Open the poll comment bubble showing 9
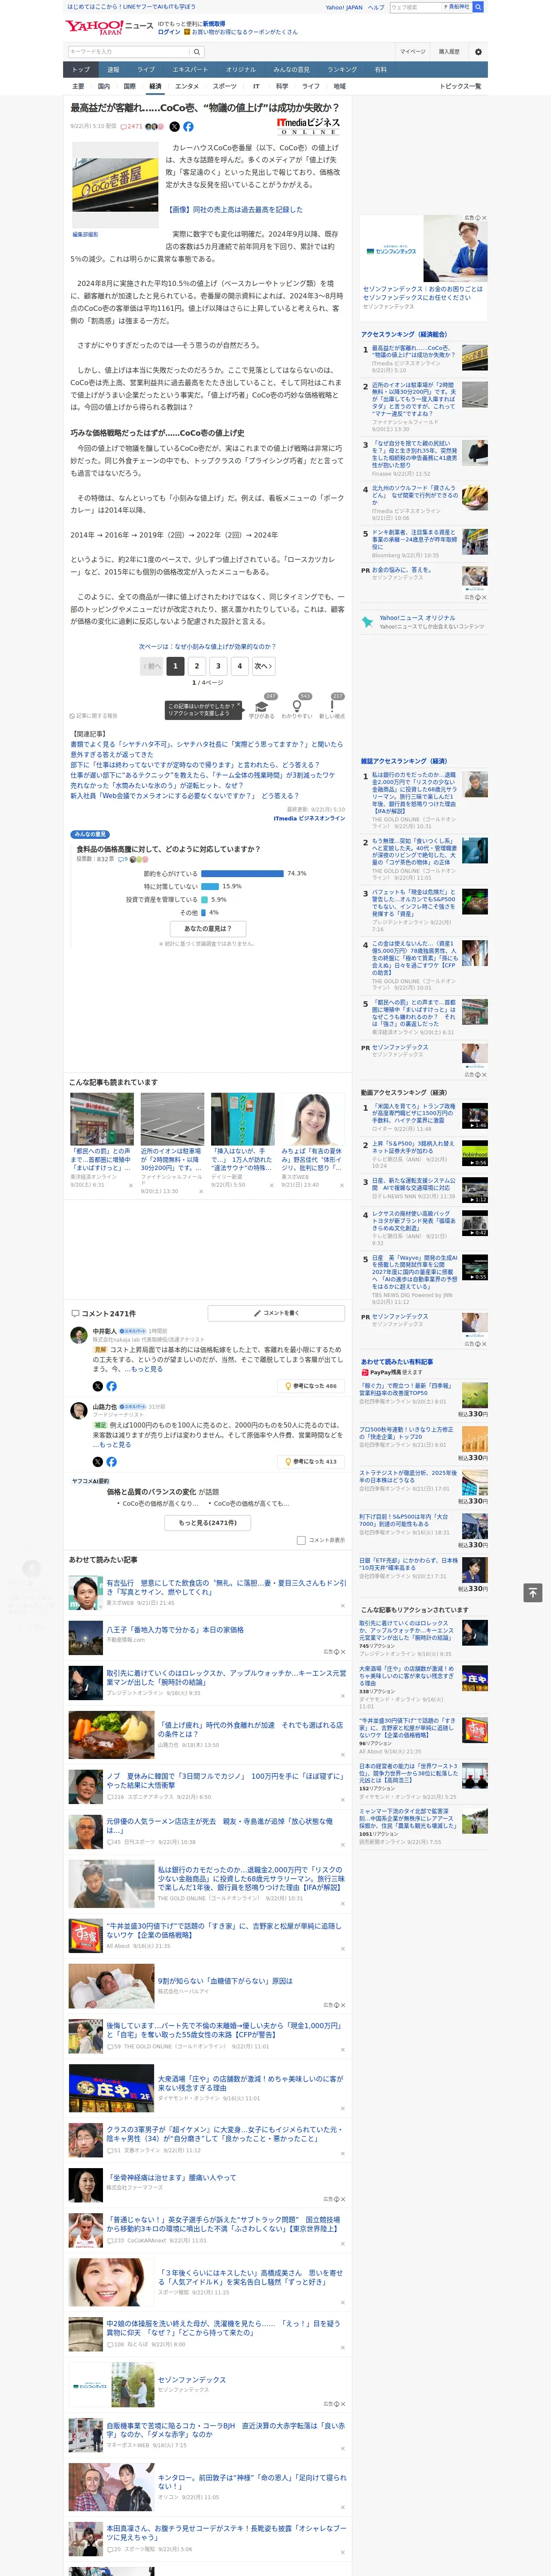The image size is (551, 2576). pos(123,859)
